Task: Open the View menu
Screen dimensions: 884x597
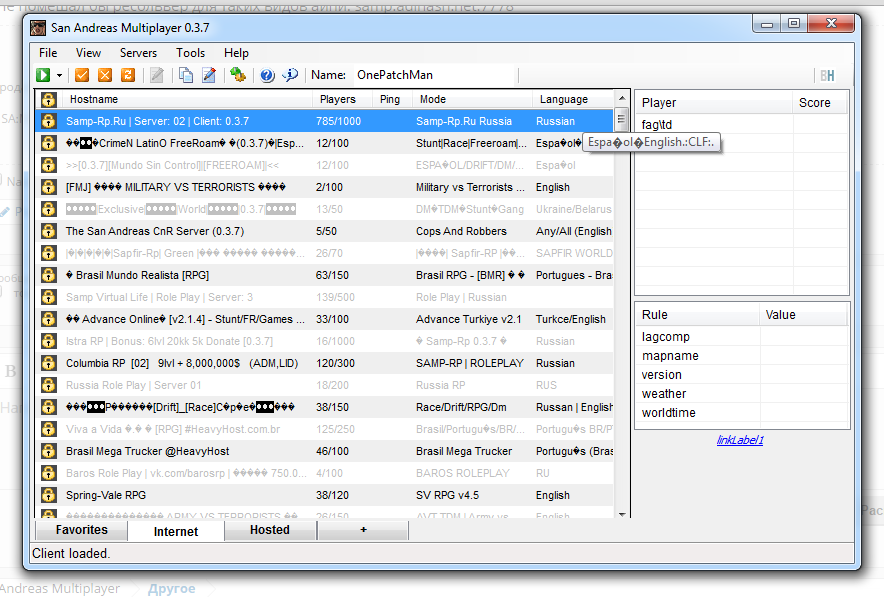Action: pos(89,53)
